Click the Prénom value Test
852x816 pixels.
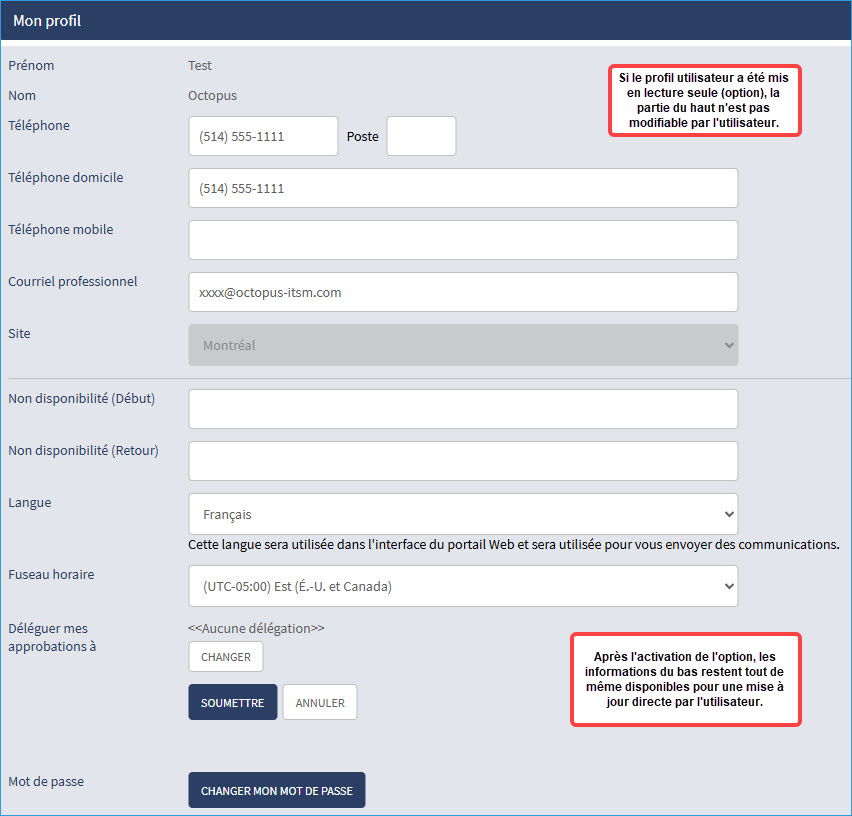[x=200, y=66]
